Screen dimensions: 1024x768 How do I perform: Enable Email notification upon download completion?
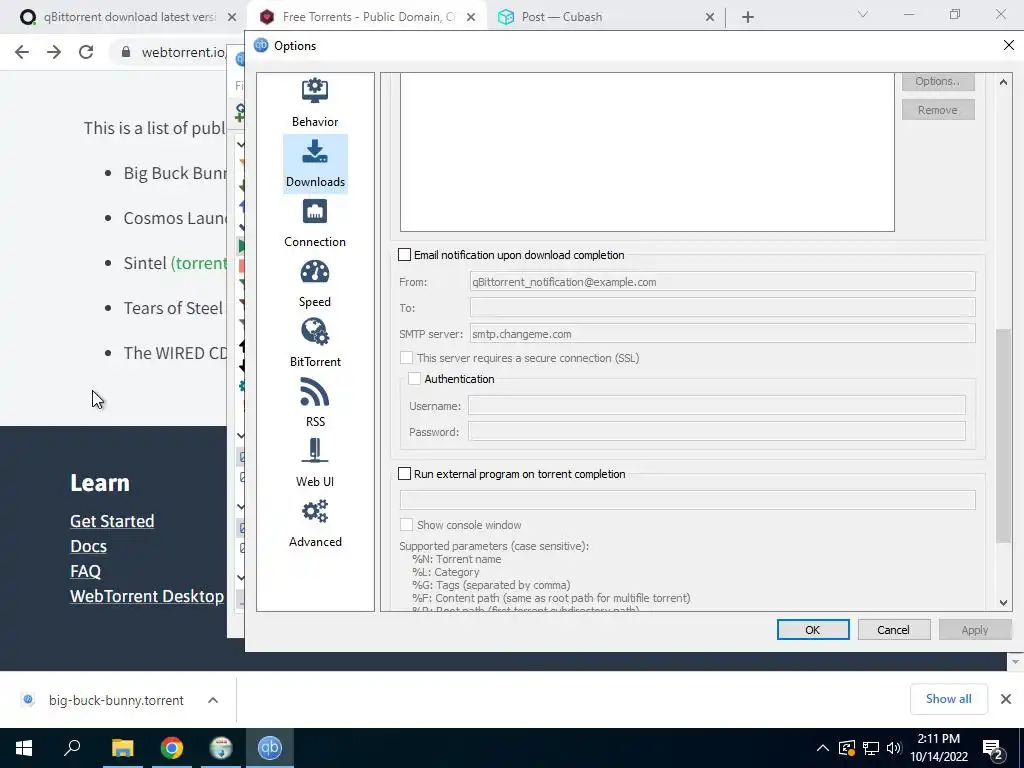coord(405,255)
